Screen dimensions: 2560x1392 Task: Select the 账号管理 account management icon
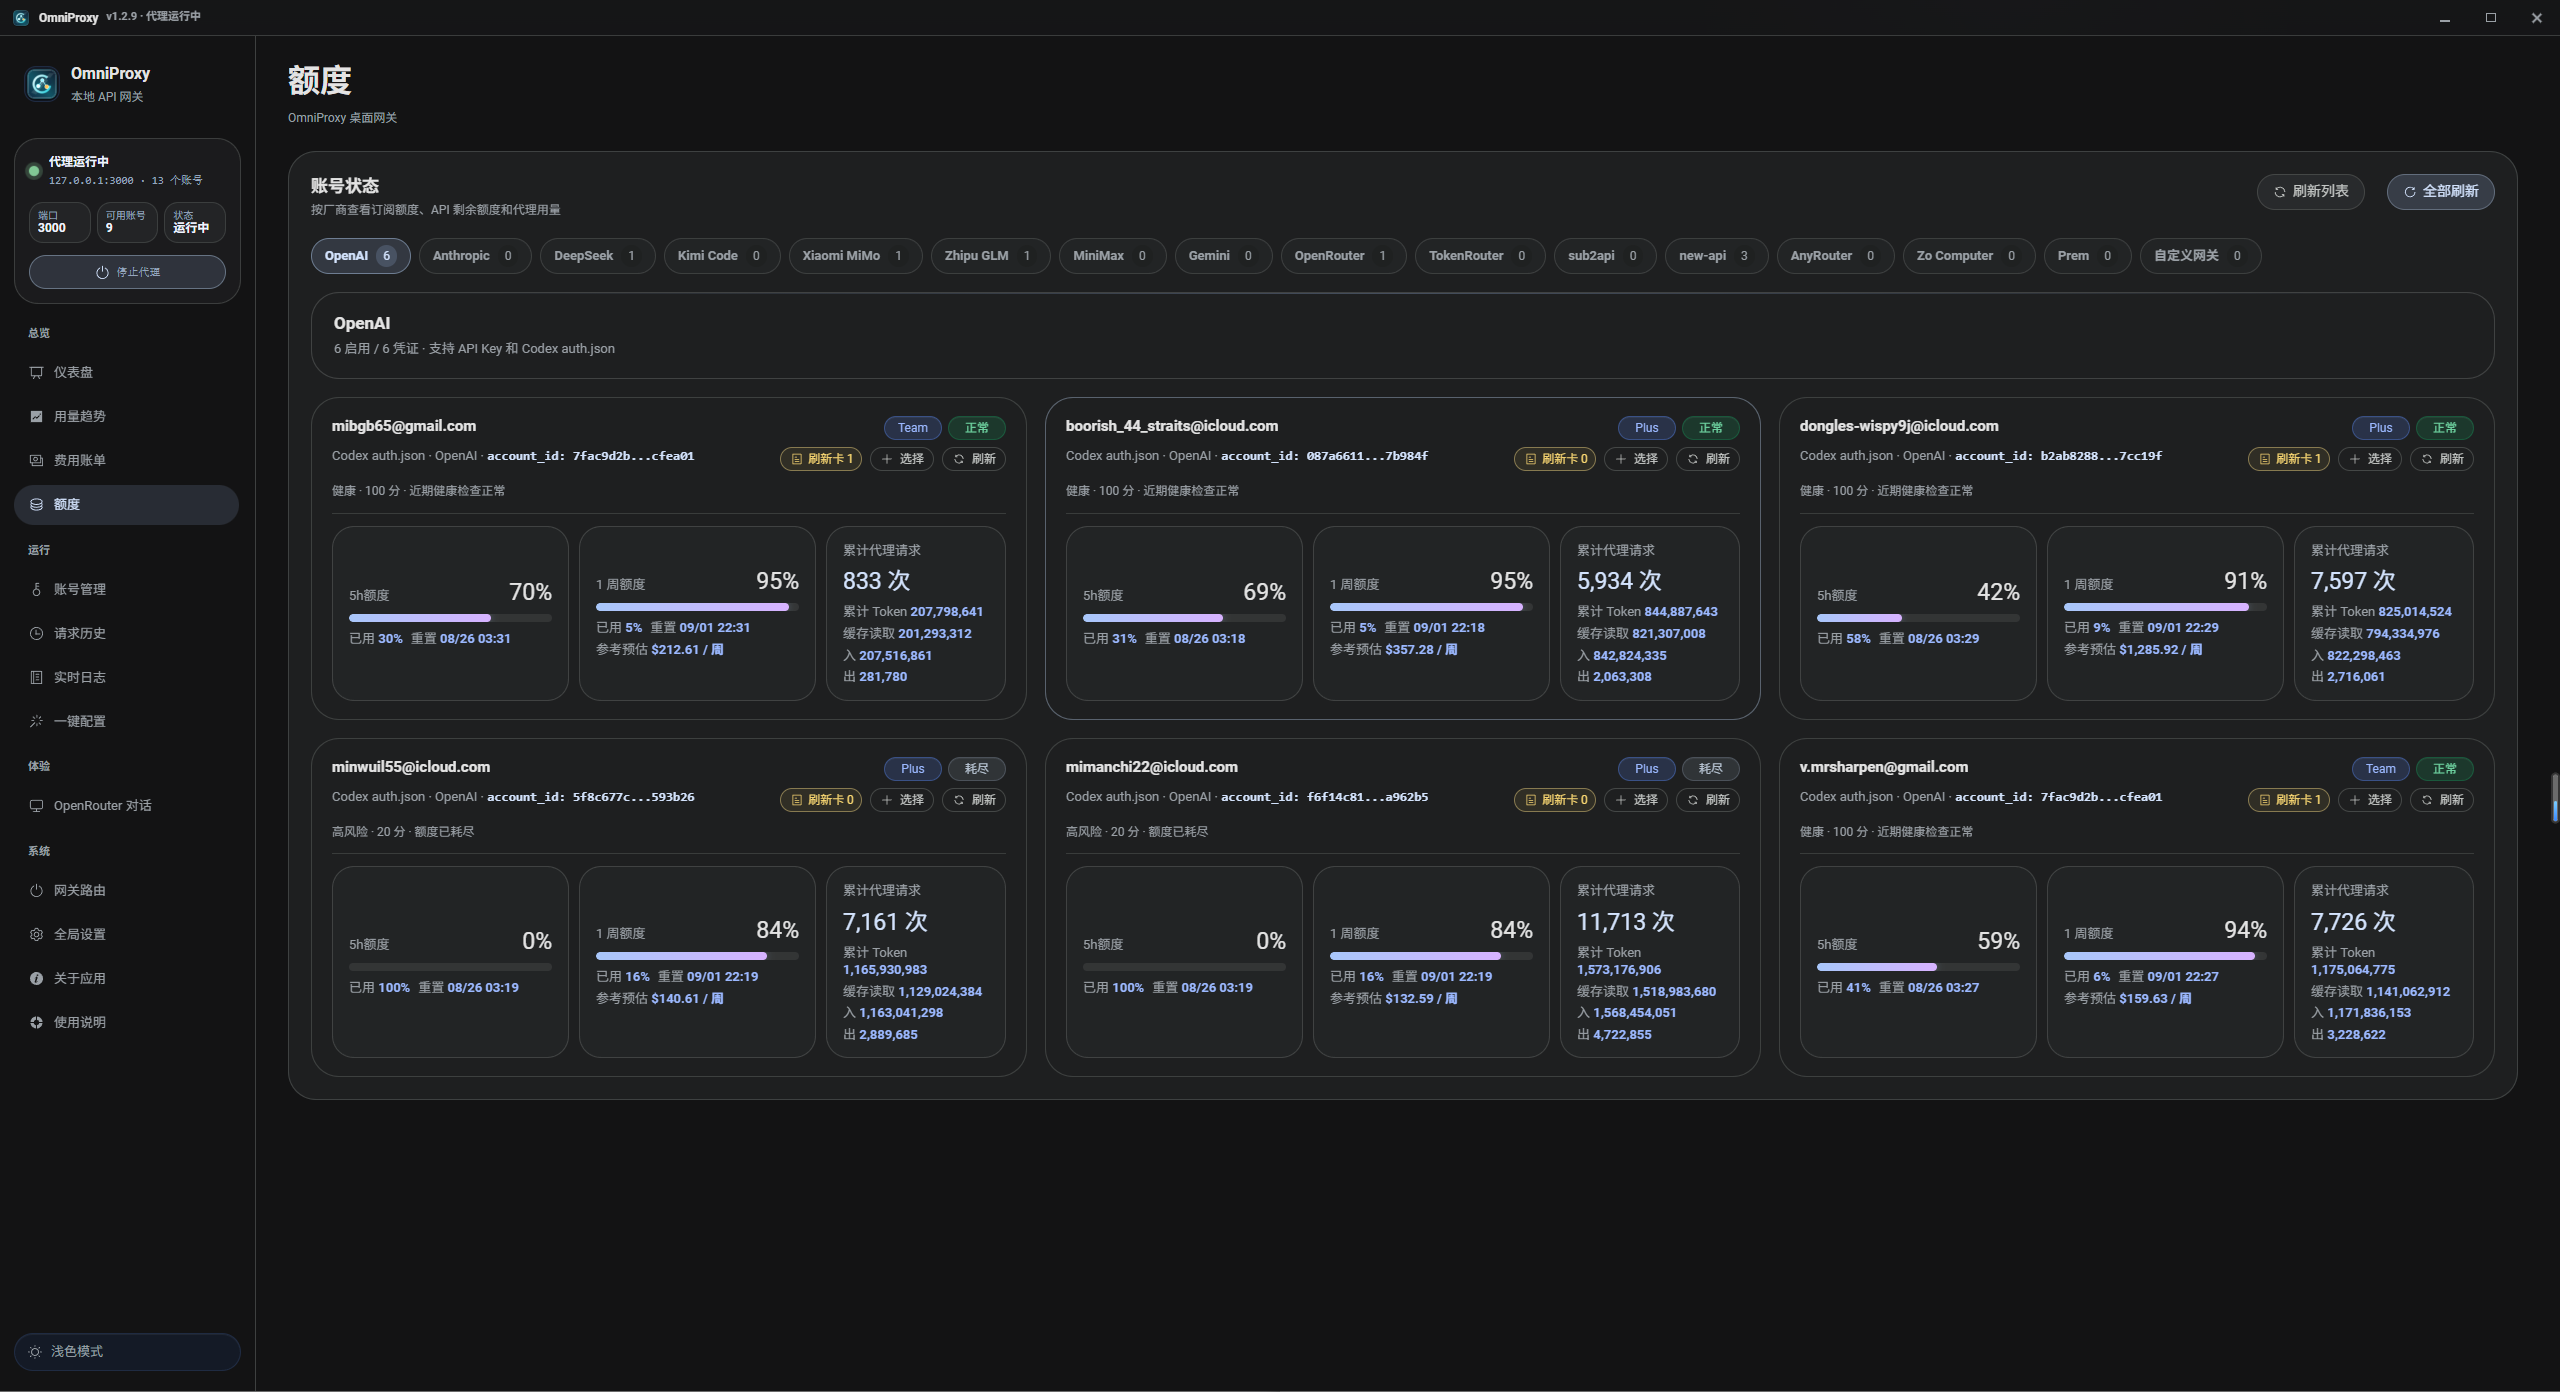pos(37,589)
